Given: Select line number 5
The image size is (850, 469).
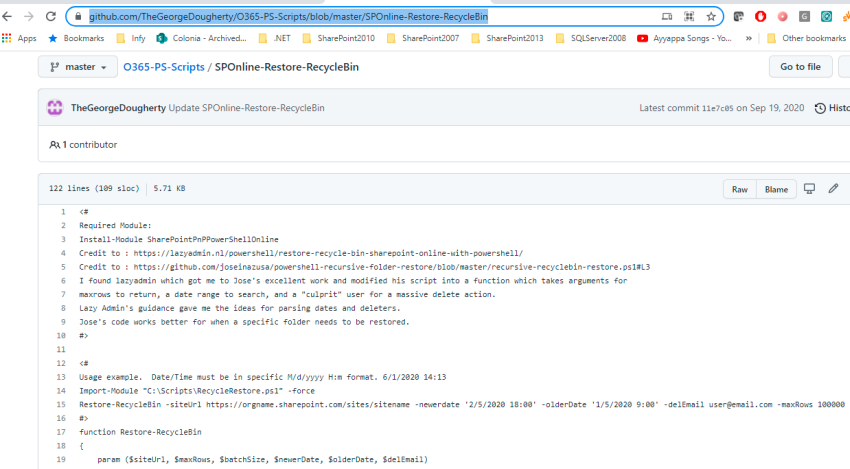Looking at the screenshot, I should click(63, 267).
